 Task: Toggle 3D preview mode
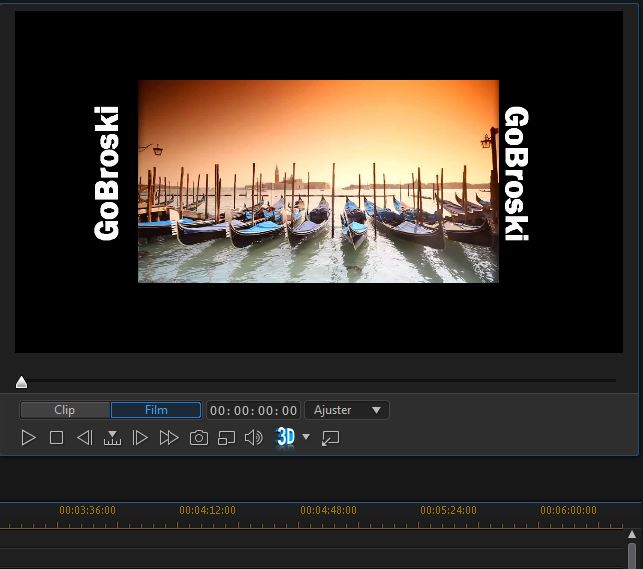pos(285,437)
